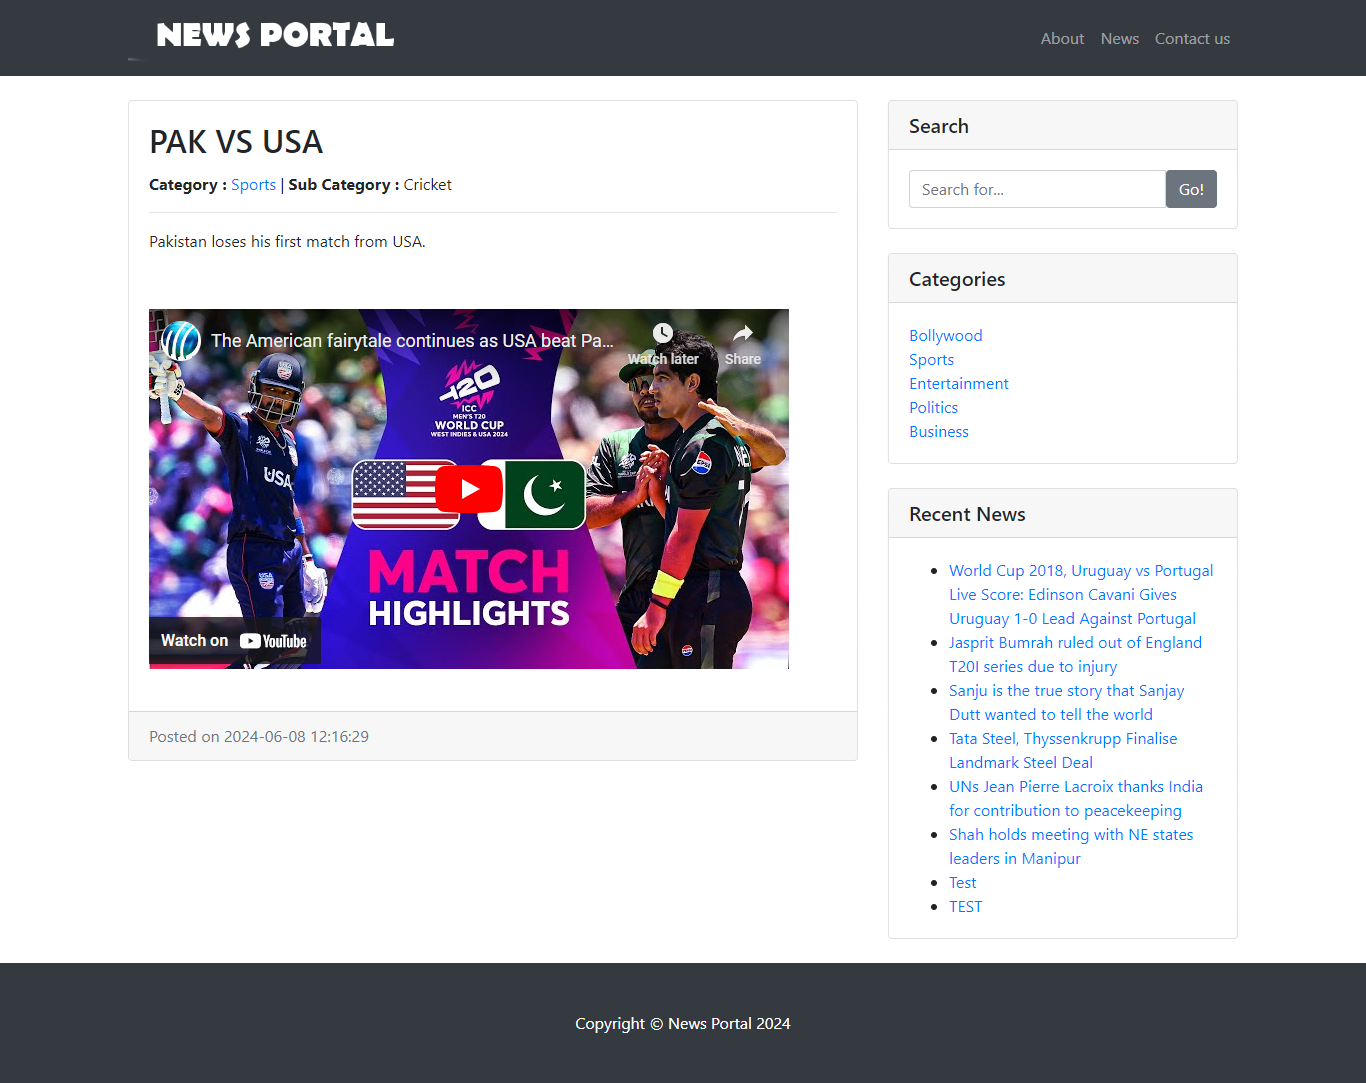The height and width of the screenshot is (1083, 1366).
Task: Open the Contact us page
Action: coord(1191,39)
